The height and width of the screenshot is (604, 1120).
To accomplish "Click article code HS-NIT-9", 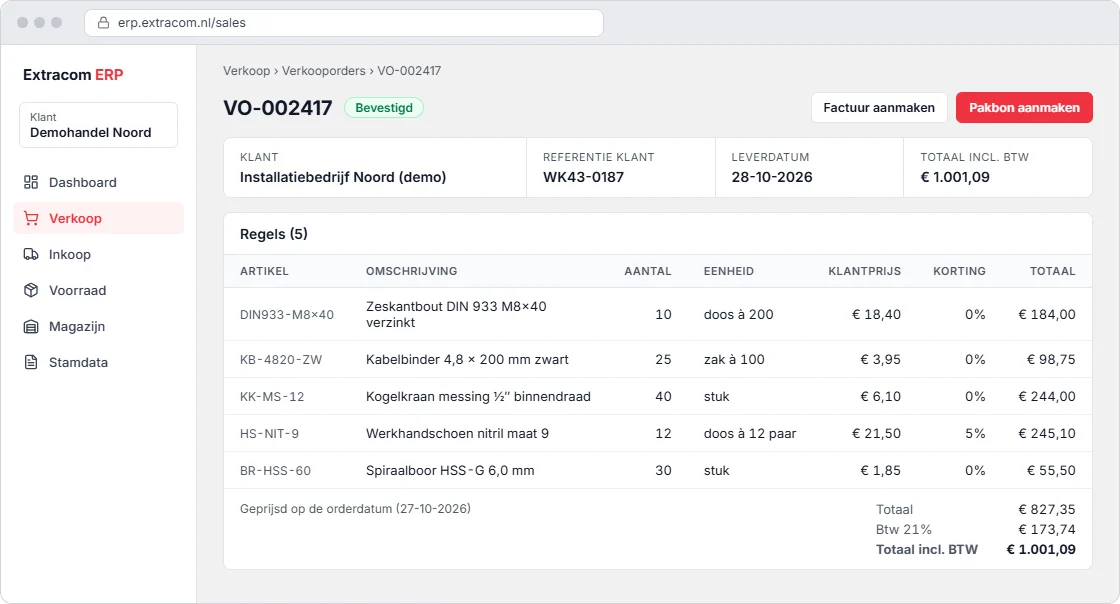I will click(269, 434).
